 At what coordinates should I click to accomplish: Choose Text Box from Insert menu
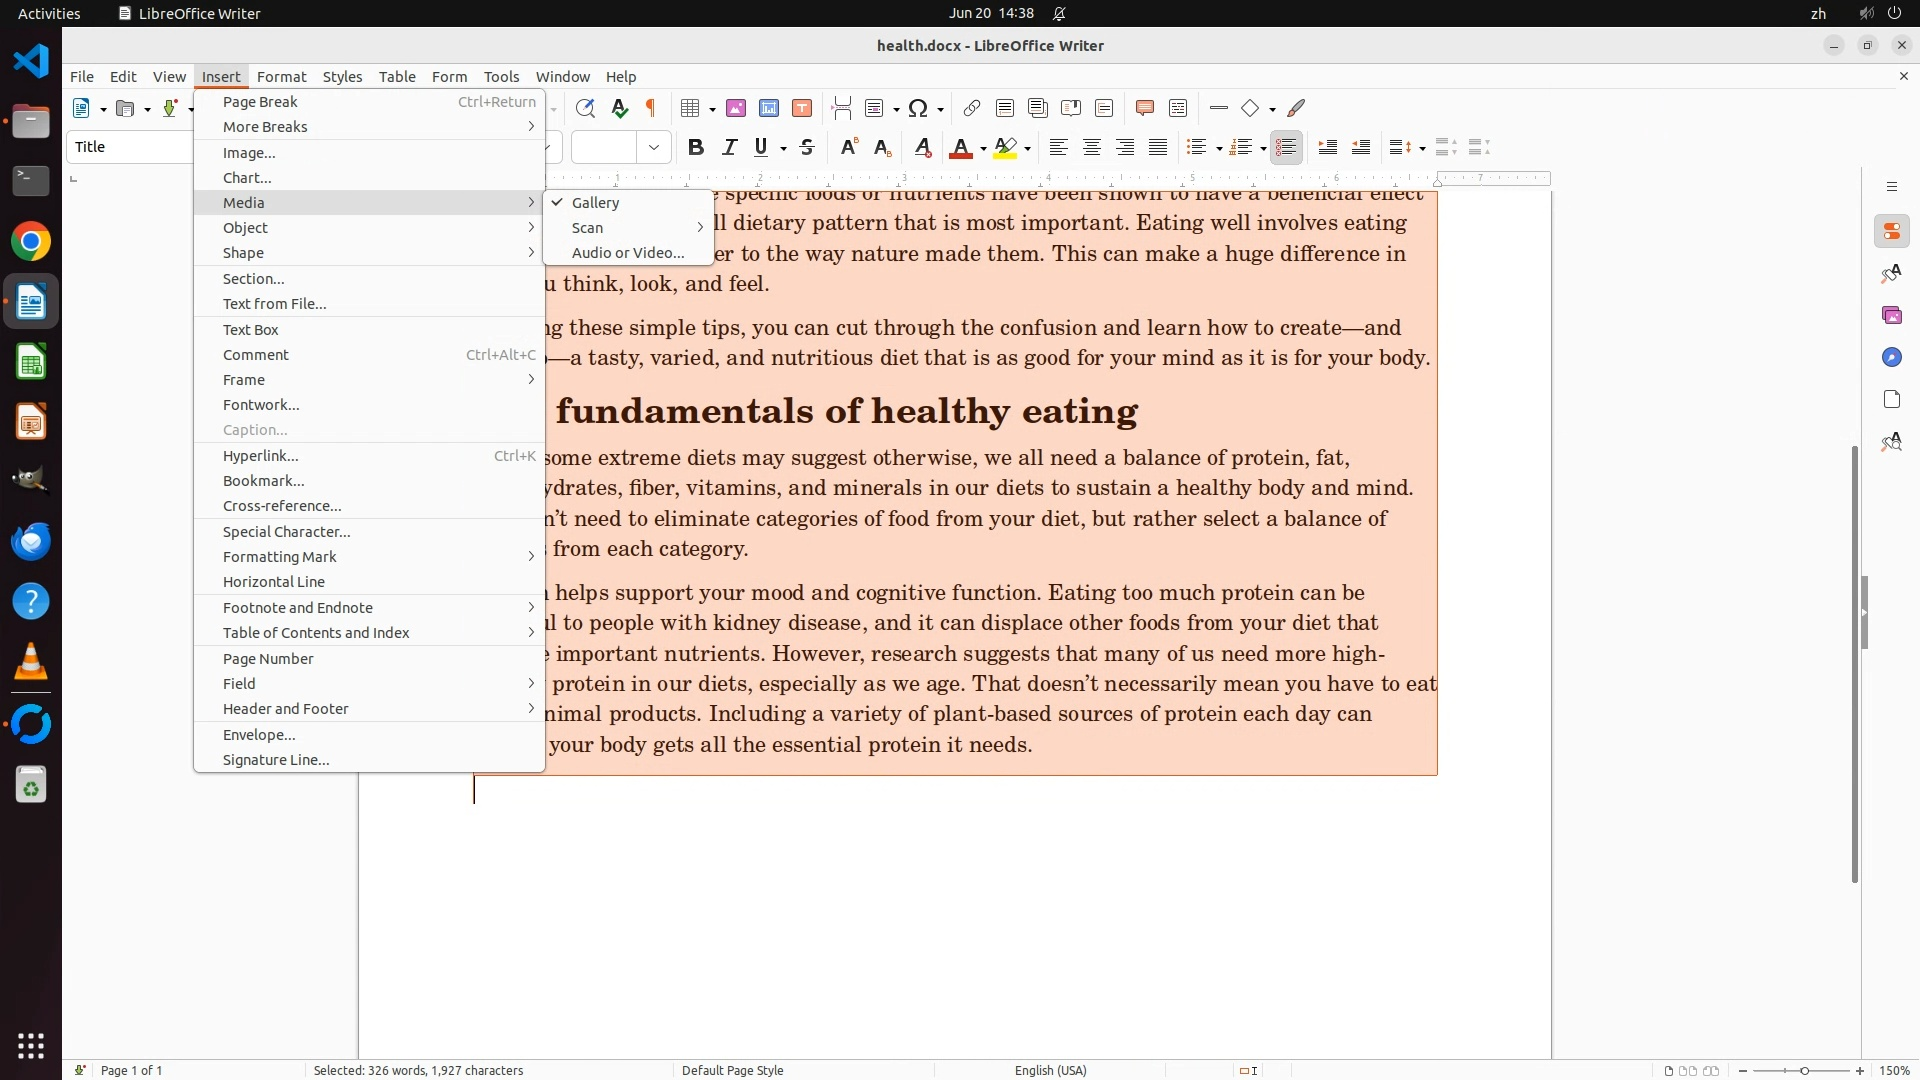pyautogui.click(x=250, y=329)
